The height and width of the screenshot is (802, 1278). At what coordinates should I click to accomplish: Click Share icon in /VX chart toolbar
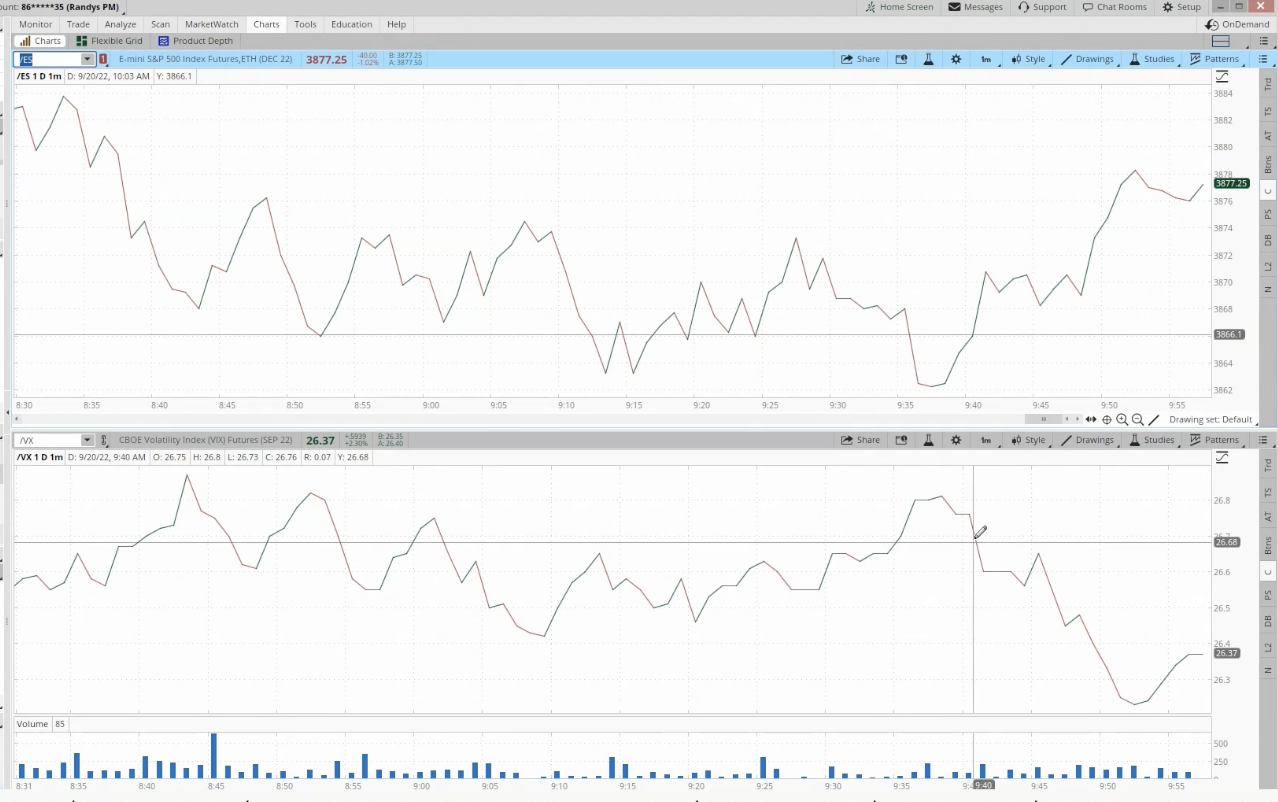861,440
